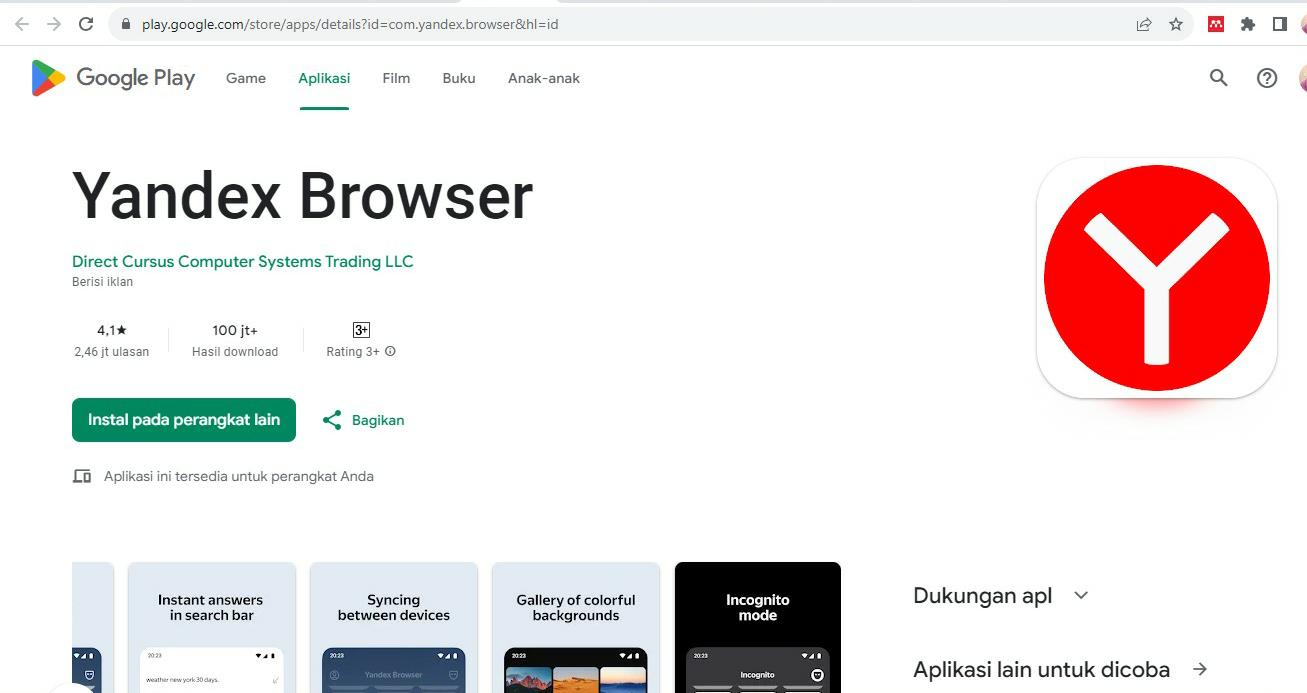
Task: Open Google Play search magnifier icon
Action: [x=1218, y=78]
